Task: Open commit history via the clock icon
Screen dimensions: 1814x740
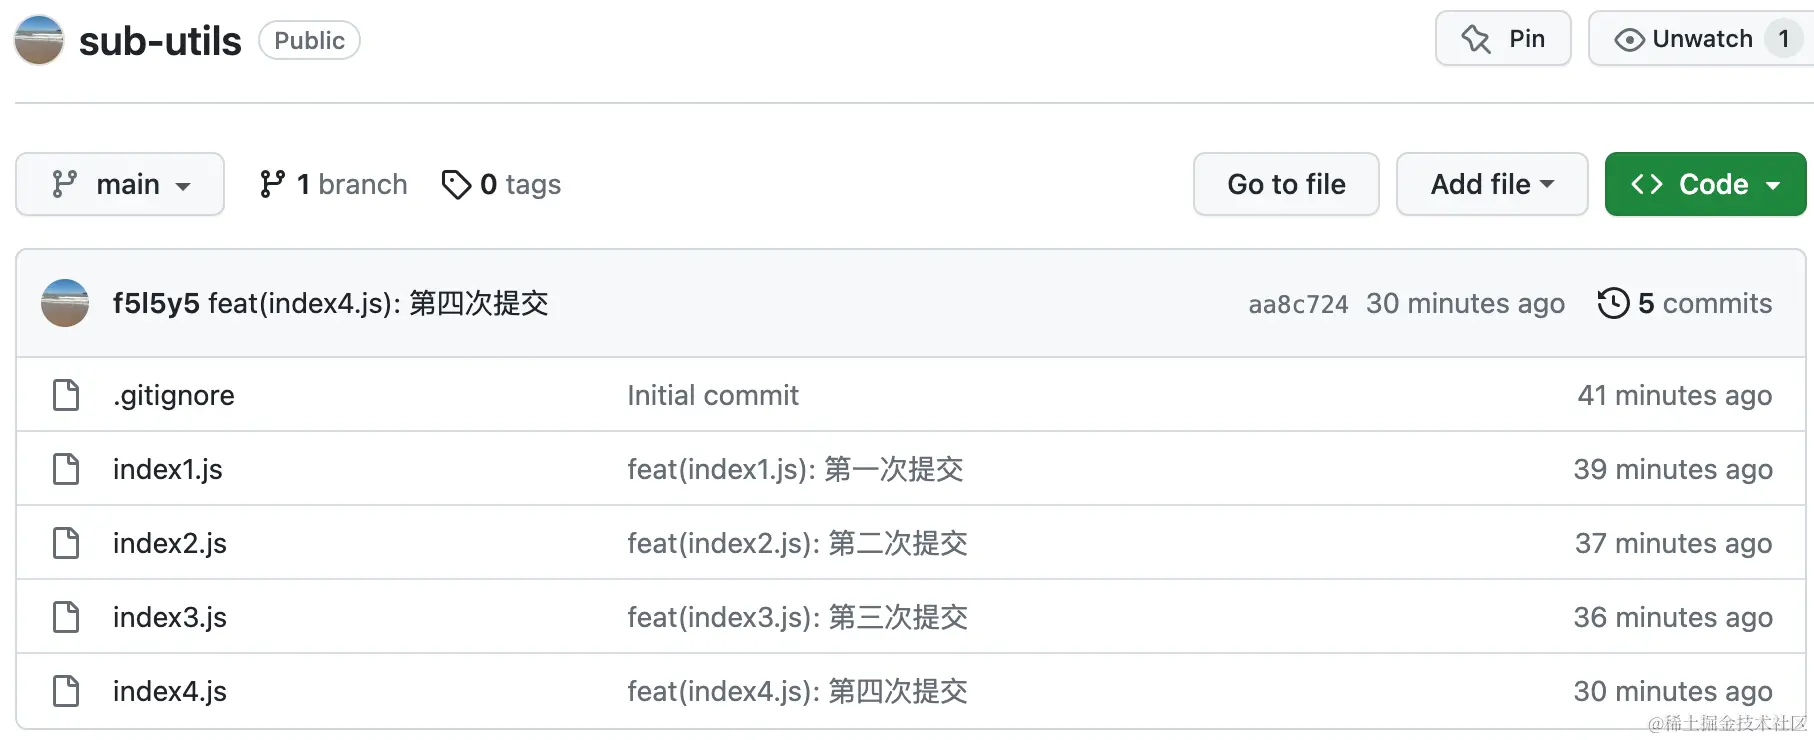Action: coord(1613,303)
